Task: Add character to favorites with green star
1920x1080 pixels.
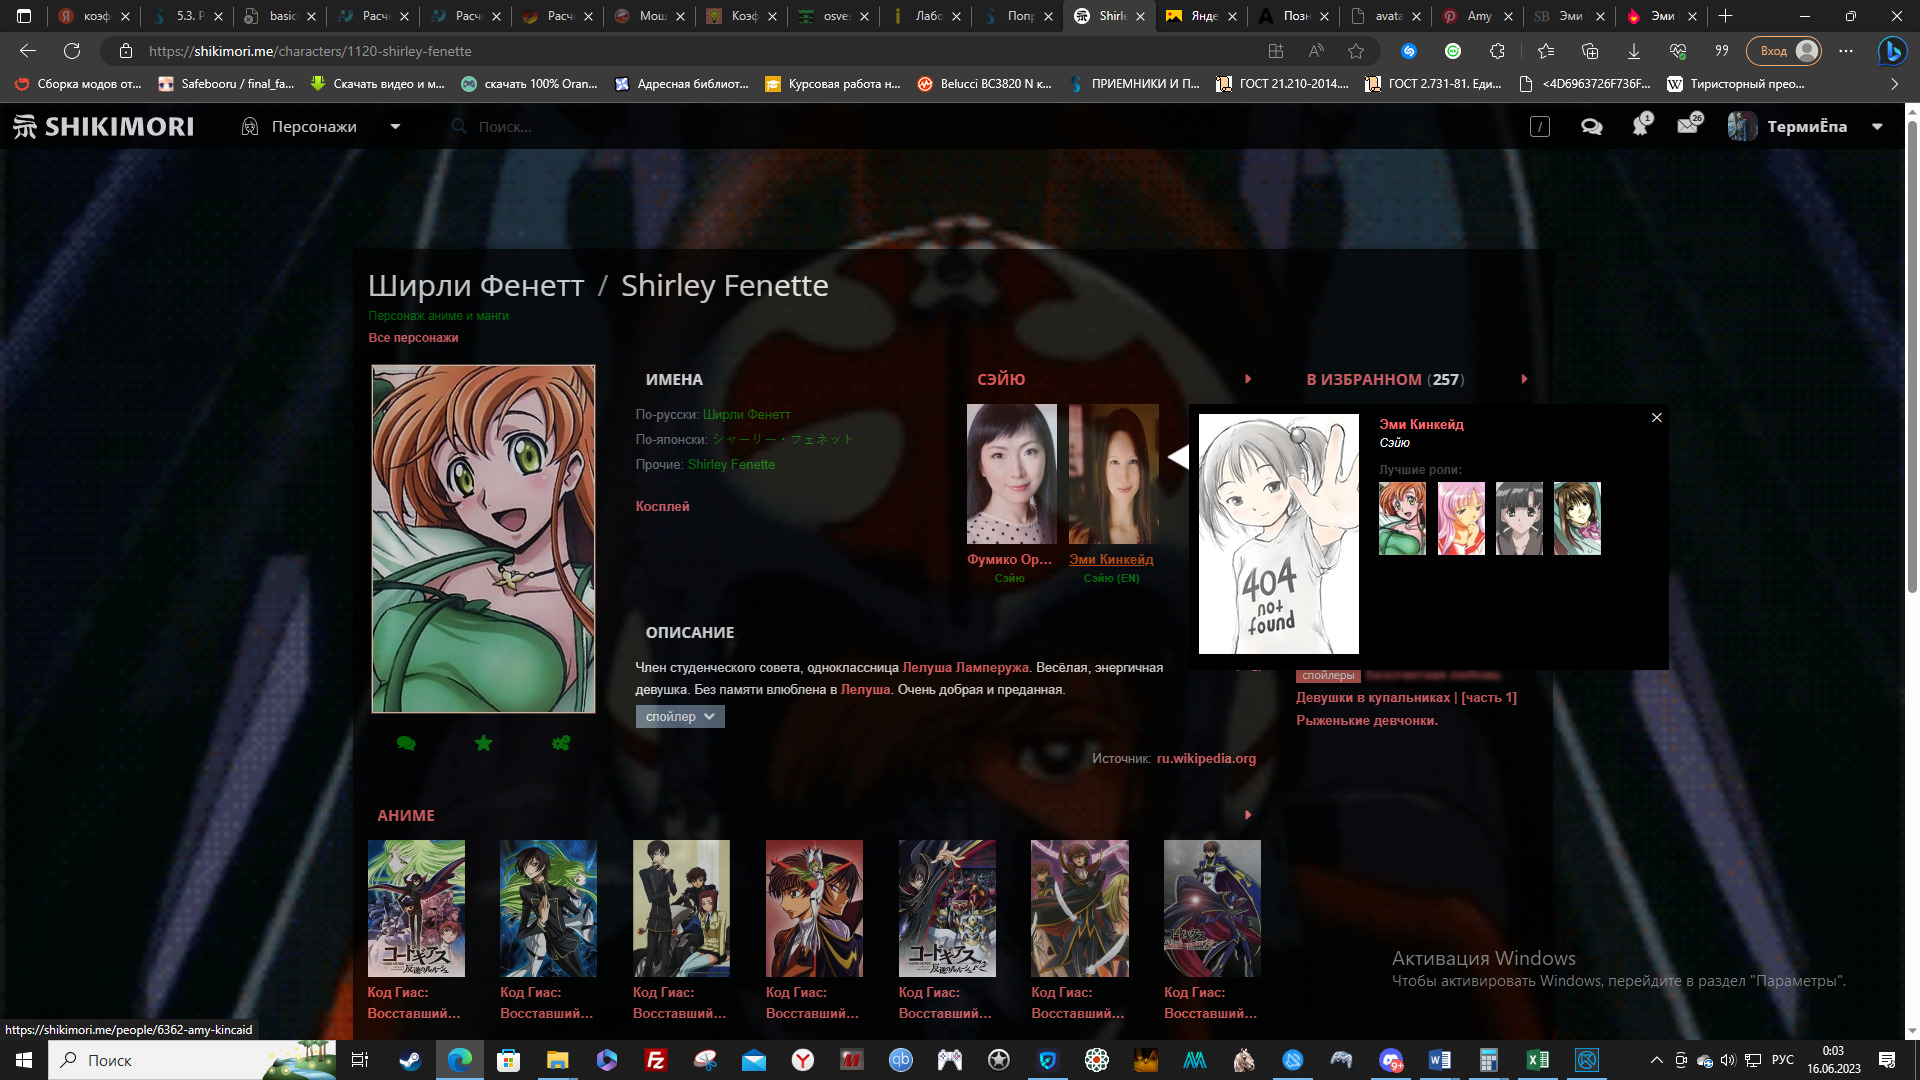Action: pyautogui.click(x=483, y=743)
